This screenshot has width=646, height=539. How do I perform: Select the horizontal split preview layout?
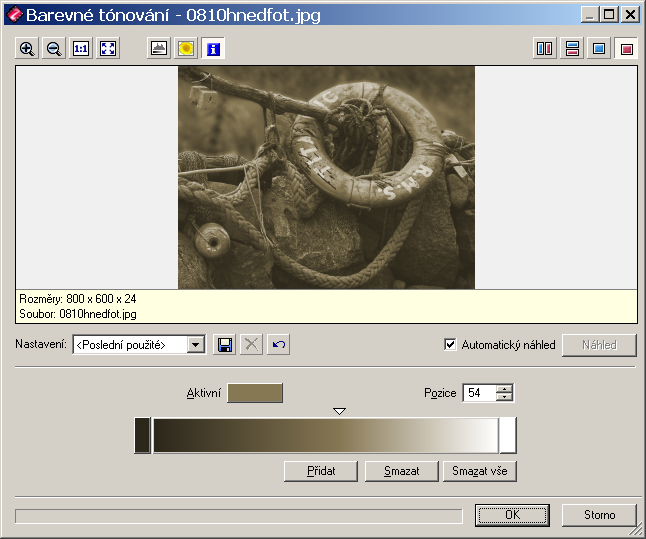(572, 48)
